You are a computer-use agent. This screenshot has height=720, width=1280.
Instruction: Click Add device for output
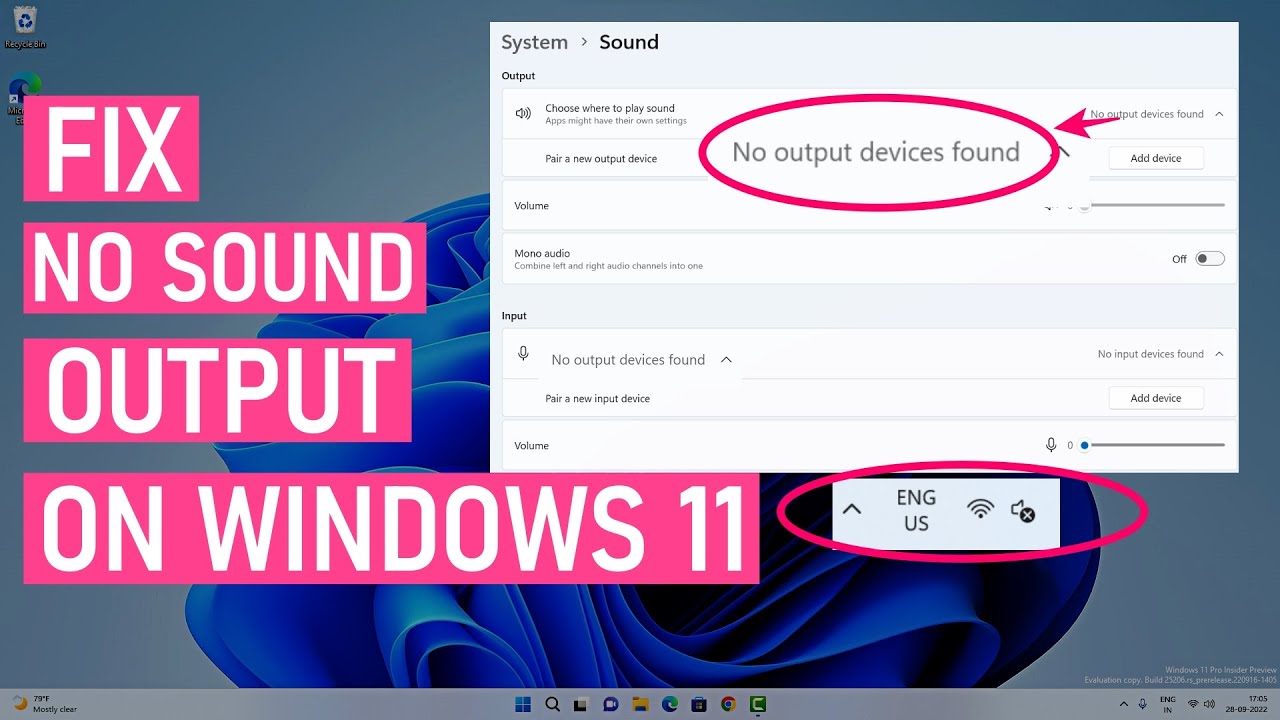pos(1156,158)
